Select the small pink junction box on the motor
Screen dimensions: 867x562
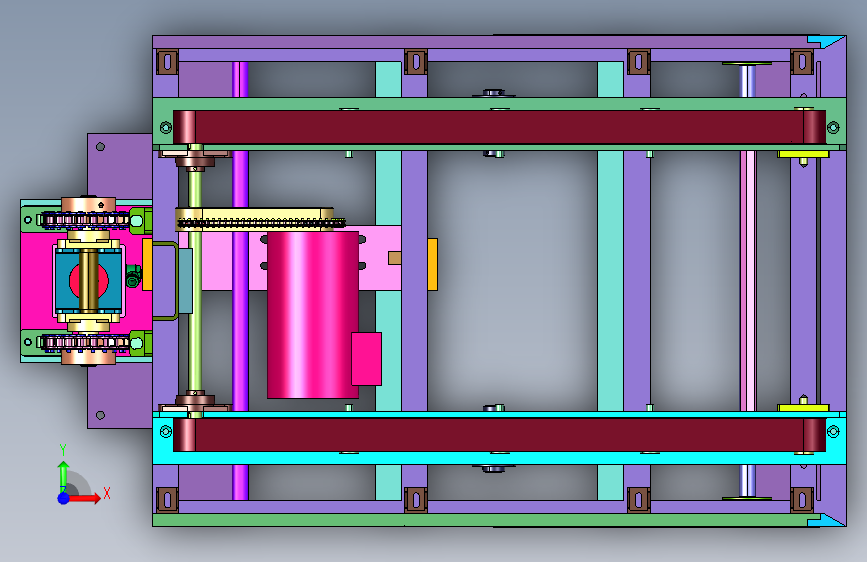tap(367, 359)
